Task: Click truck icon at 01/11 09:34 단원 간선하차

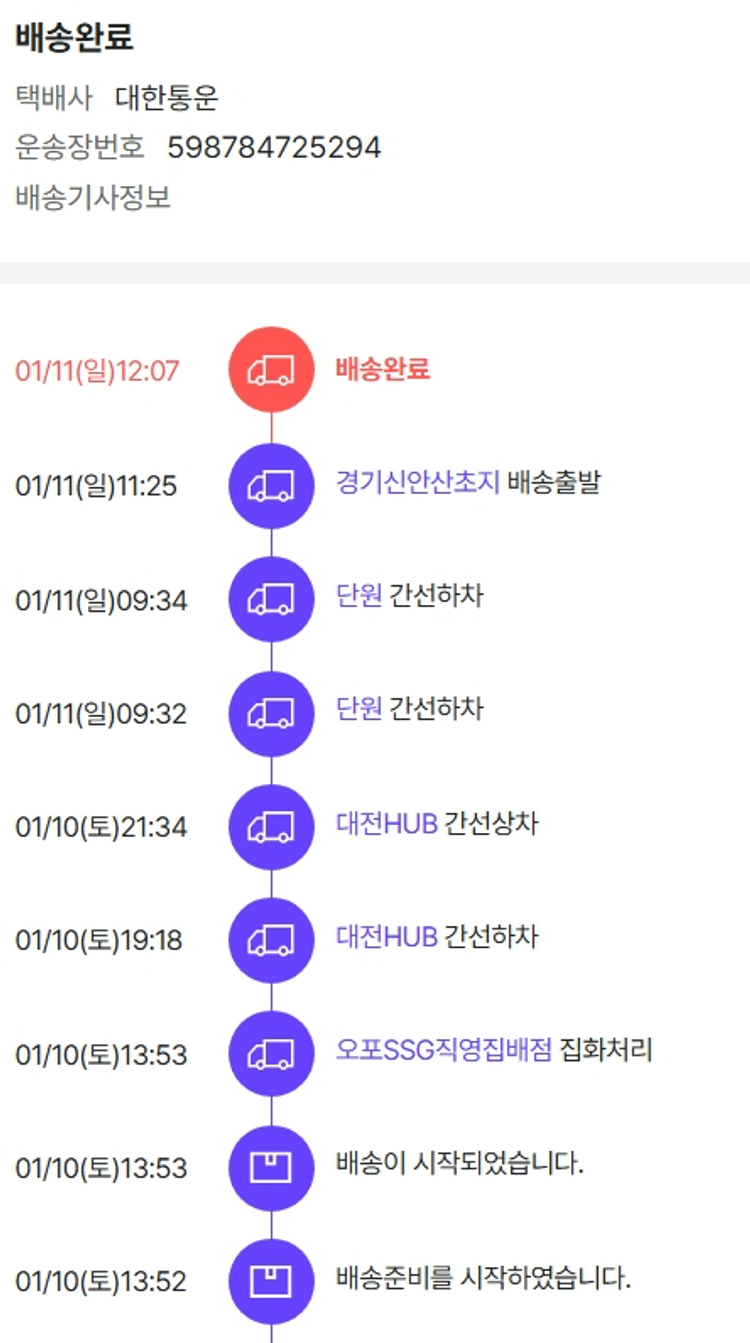Action: pyautogui.click(x=271, y=599)
